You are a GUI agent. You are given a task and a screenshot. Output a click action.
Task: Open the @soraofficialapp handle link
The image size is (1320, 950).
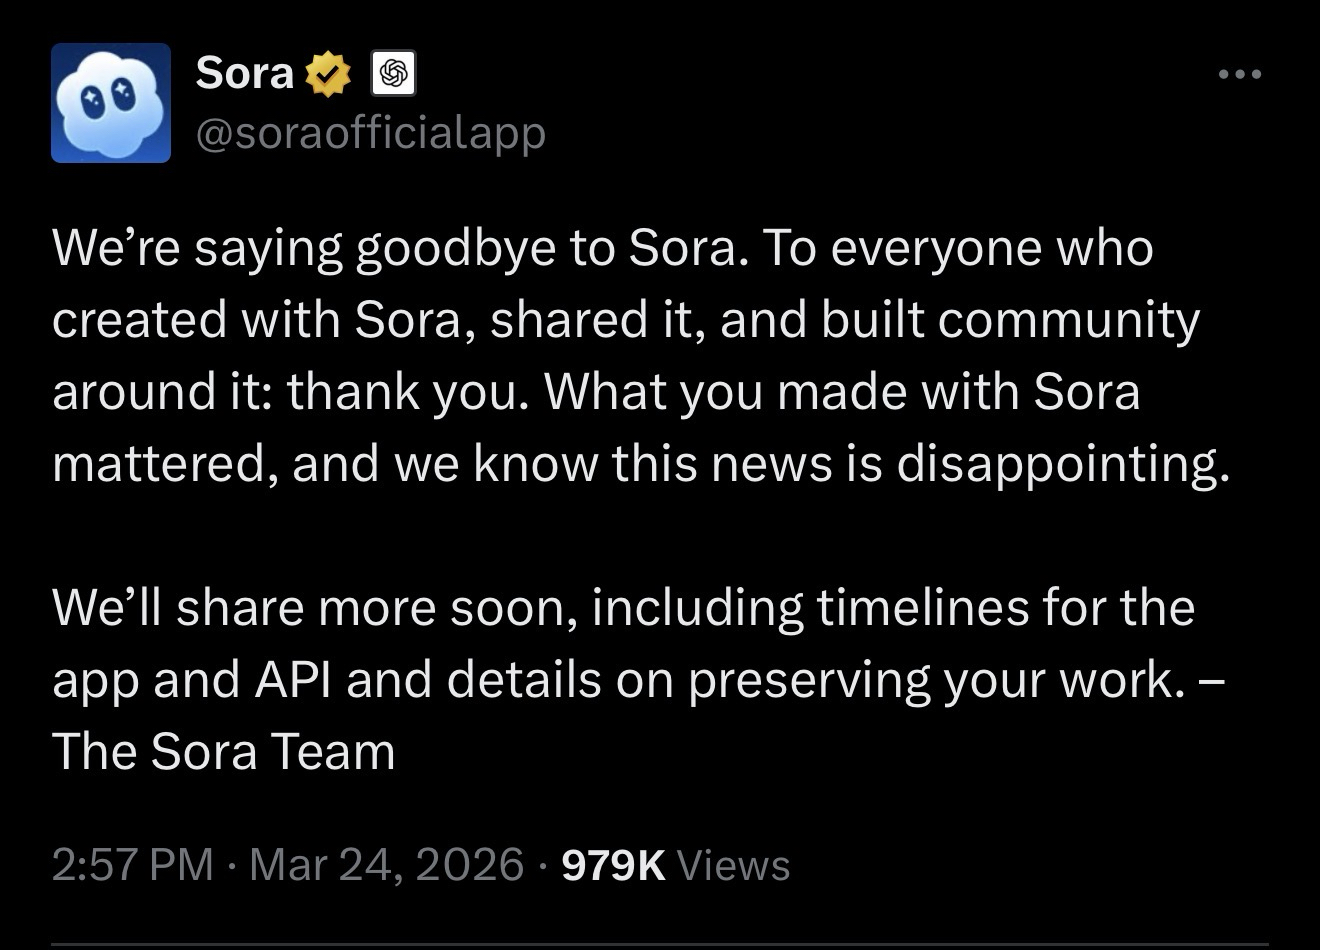coord(371,131)
